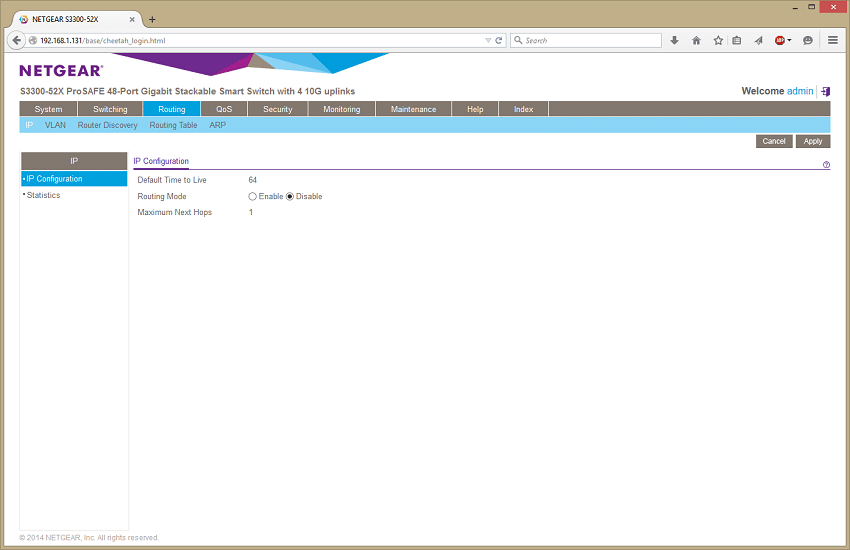Open the System tab
This screenshot has height=550, width=850.
(x=48, y=109)
